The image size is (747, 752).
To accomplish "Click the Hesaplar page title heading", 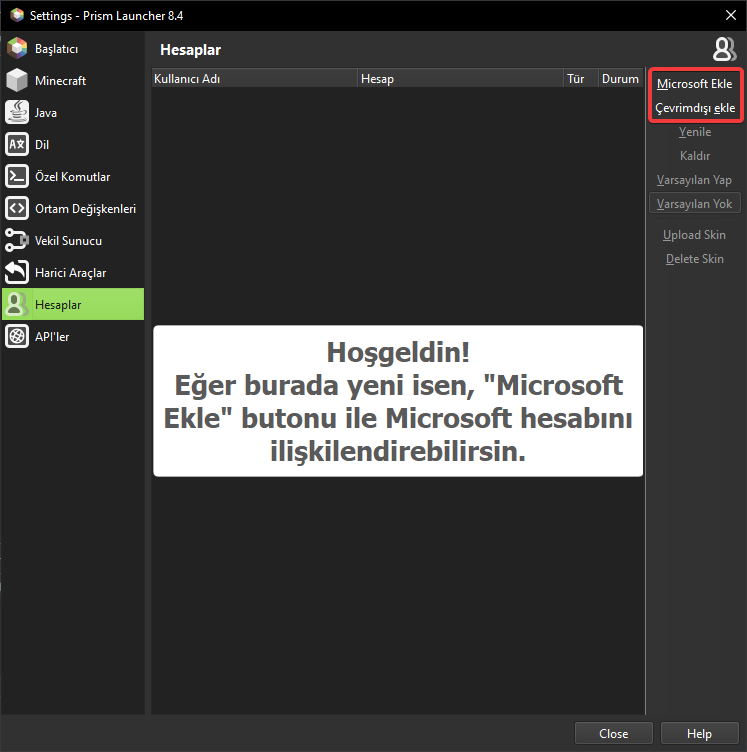I will pos(190,50).
